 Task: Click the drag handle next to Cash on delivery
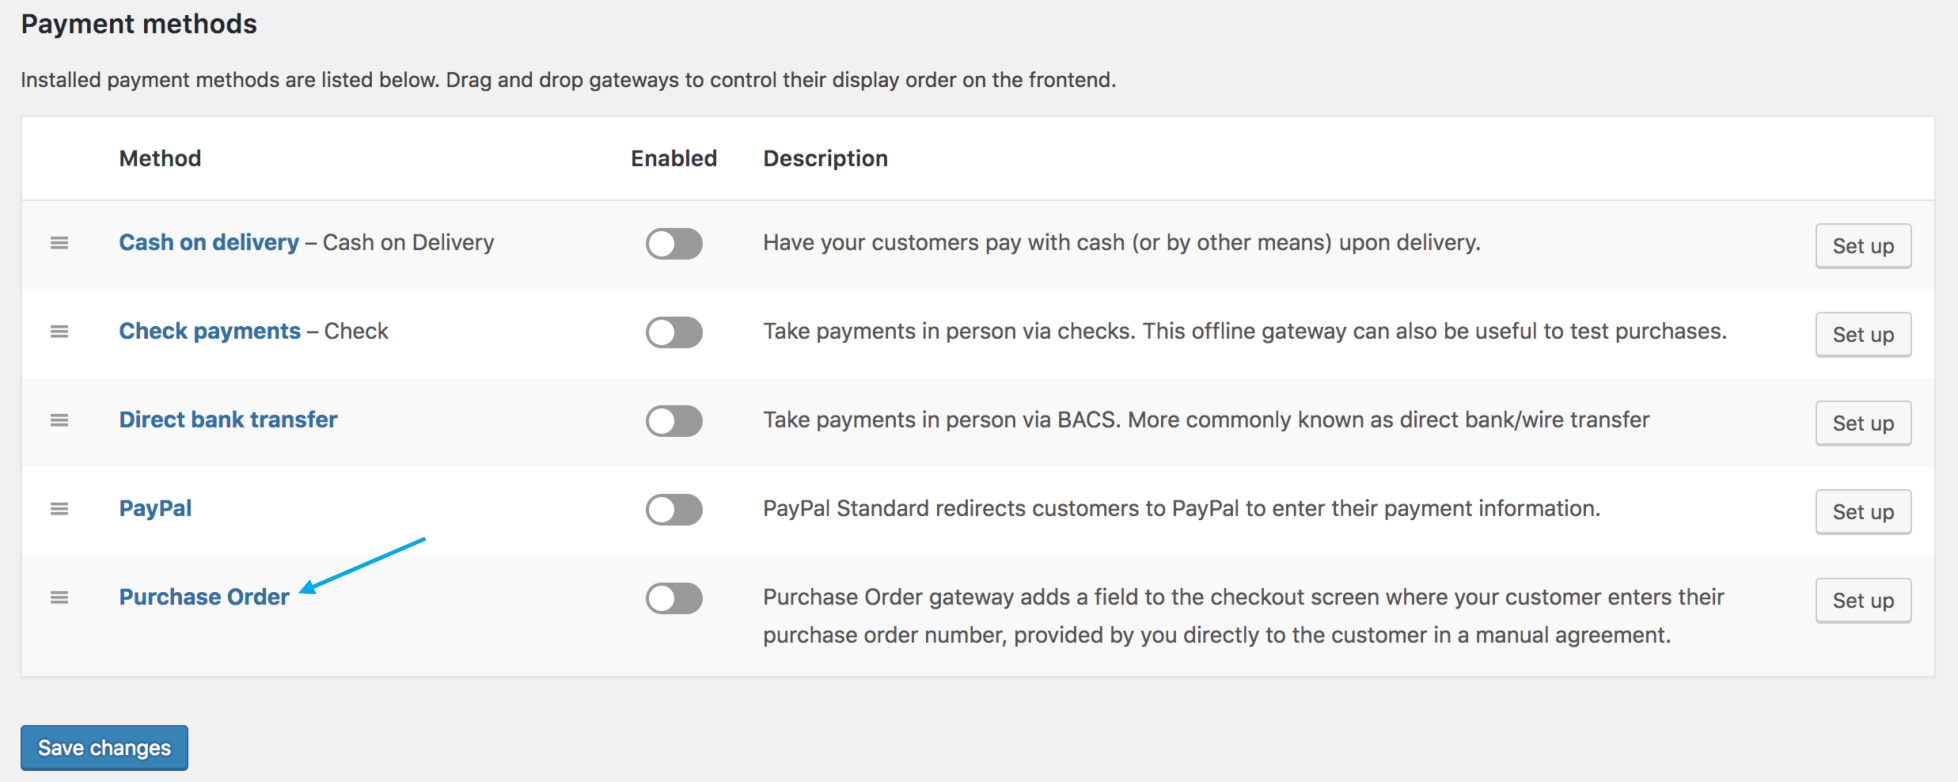point(59,243)
